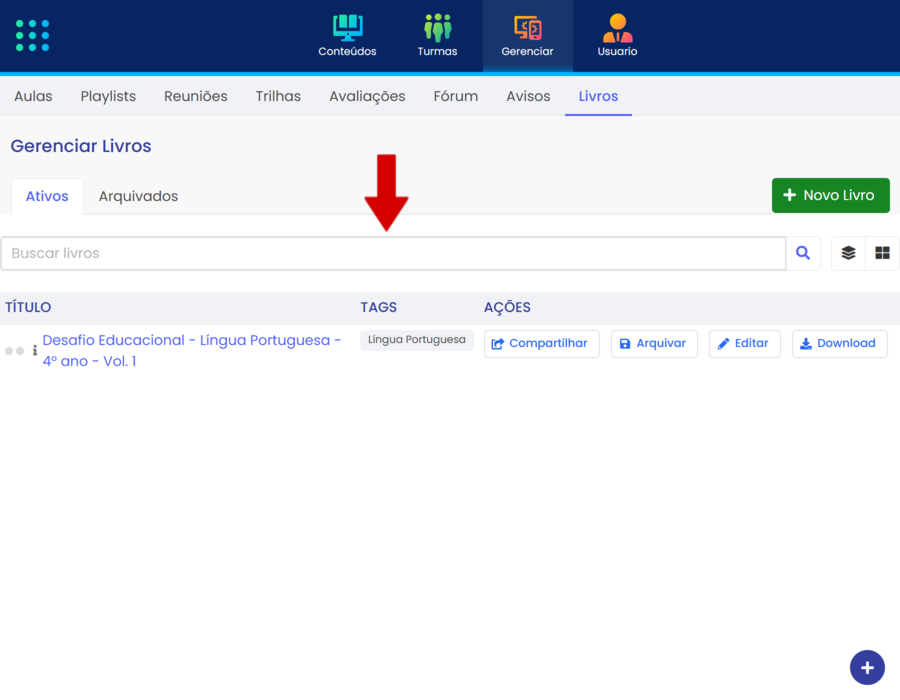The image size is (900, 700).
Task: Click Editar for the Língua Portuguesa book
Action: [744, 343]
